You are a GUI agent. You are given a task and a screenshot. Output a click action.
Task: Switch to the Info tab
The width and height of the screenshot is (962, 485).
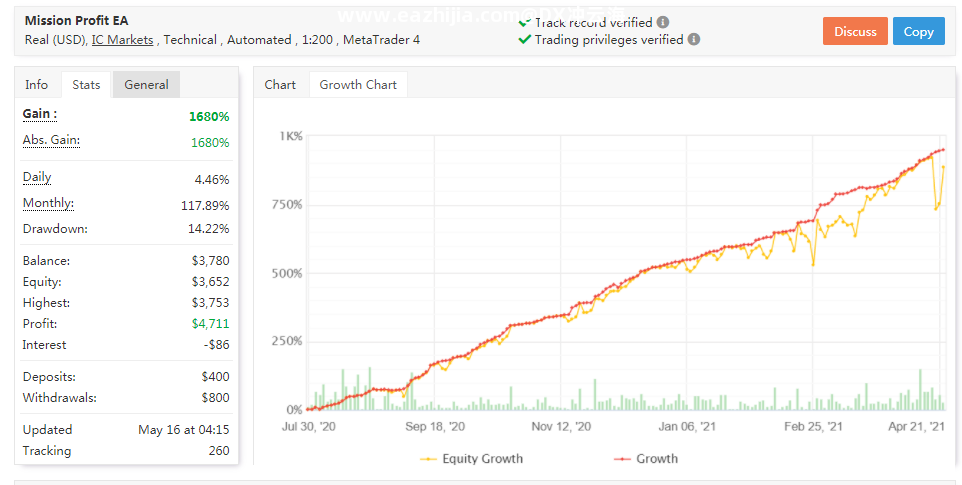pos(37,85)
